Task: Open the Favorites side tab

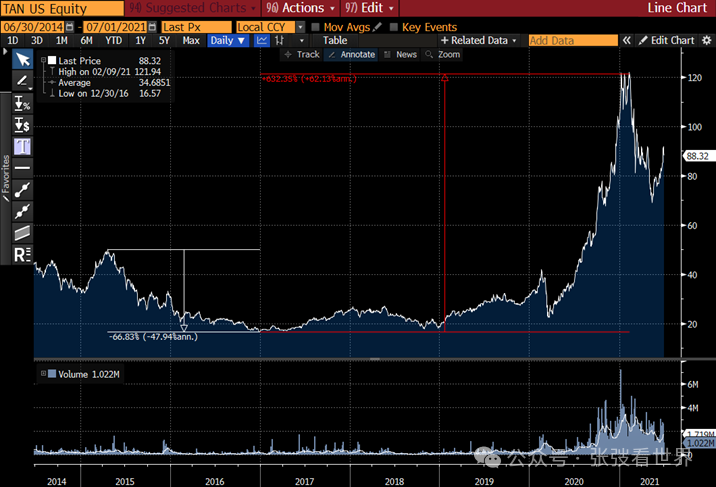Action: [5, 178]
